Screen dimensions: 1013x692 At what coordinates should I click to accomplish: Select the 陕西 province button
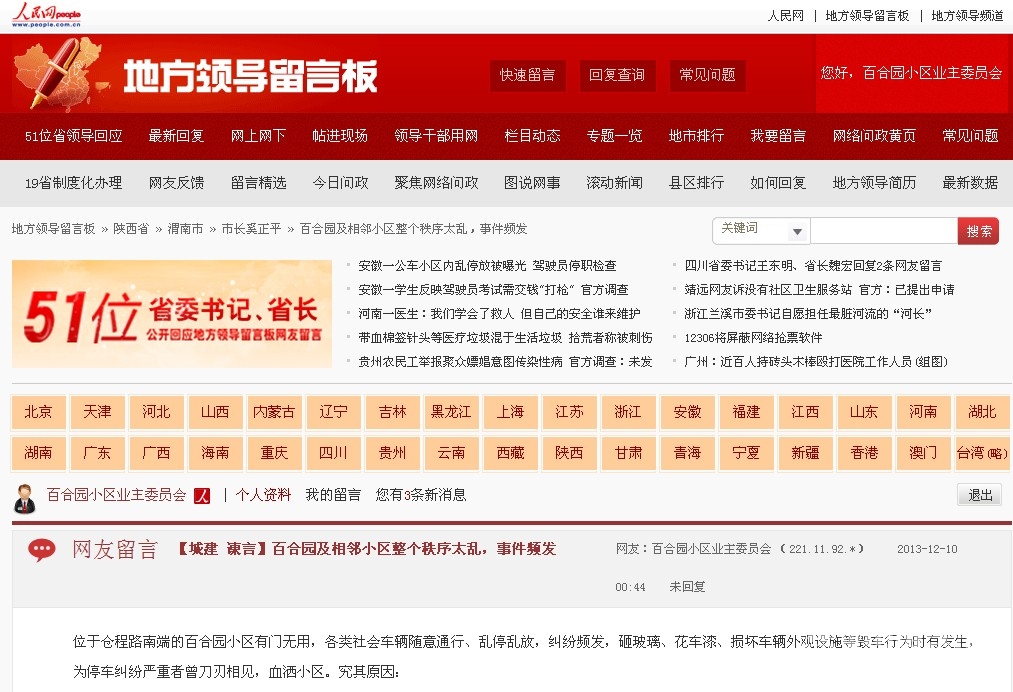[x=569, y=453]
